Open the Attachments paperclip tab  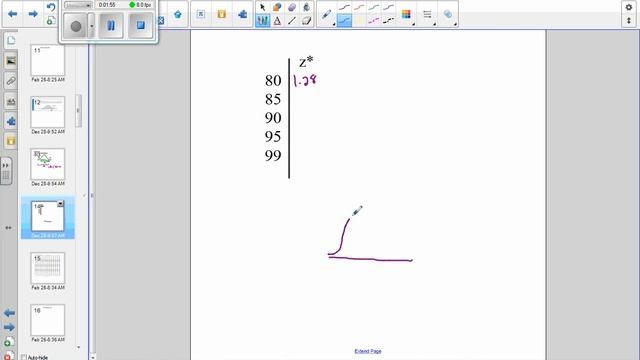[x=11, y=80]
